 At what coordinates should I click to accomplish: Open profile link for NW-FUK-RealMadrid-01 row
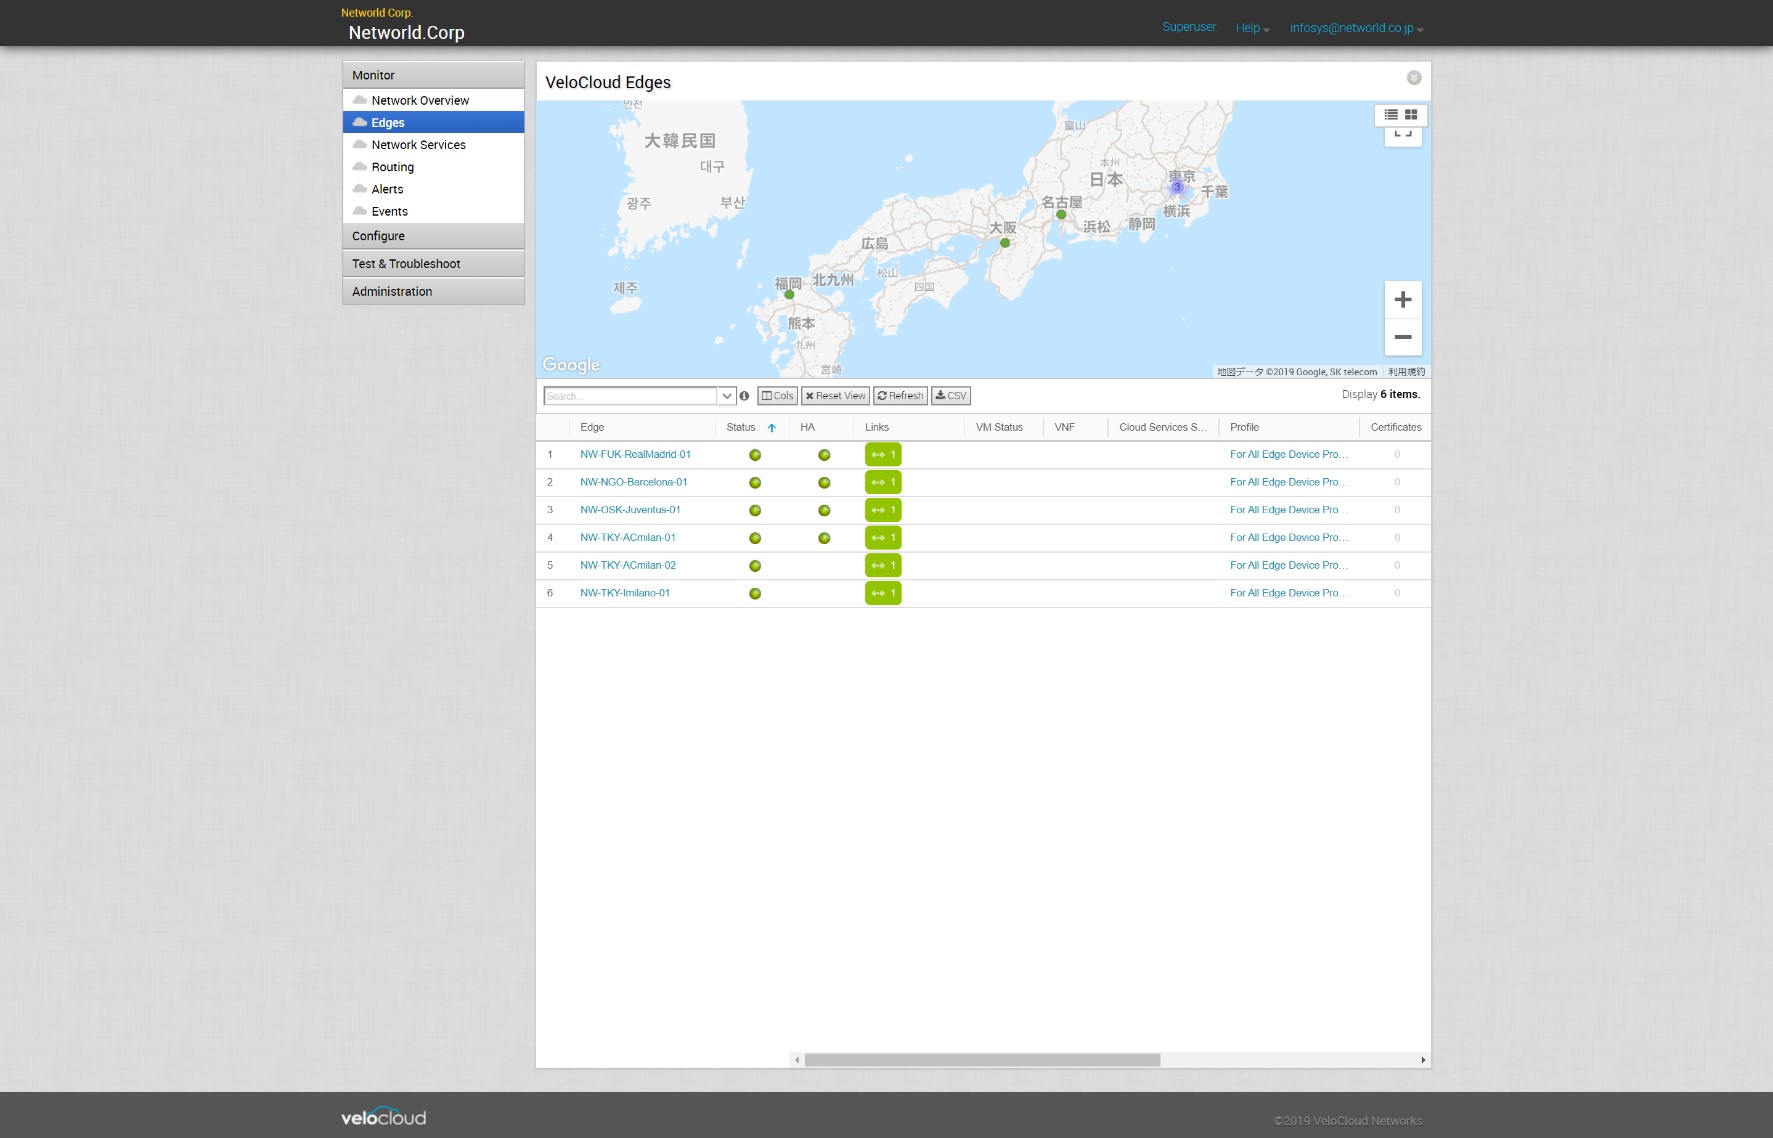[1289, 454]
